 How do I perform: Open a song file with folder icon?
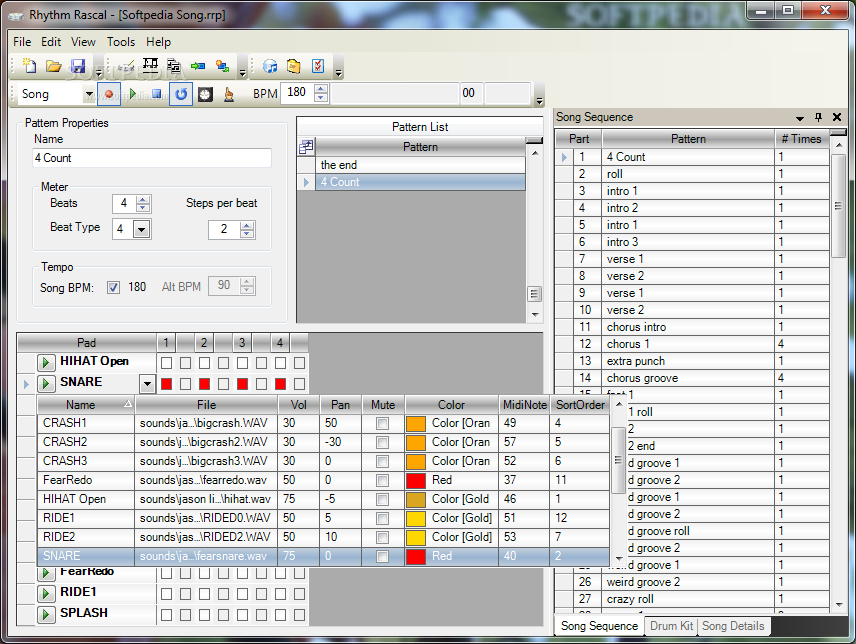coord(54,66)
